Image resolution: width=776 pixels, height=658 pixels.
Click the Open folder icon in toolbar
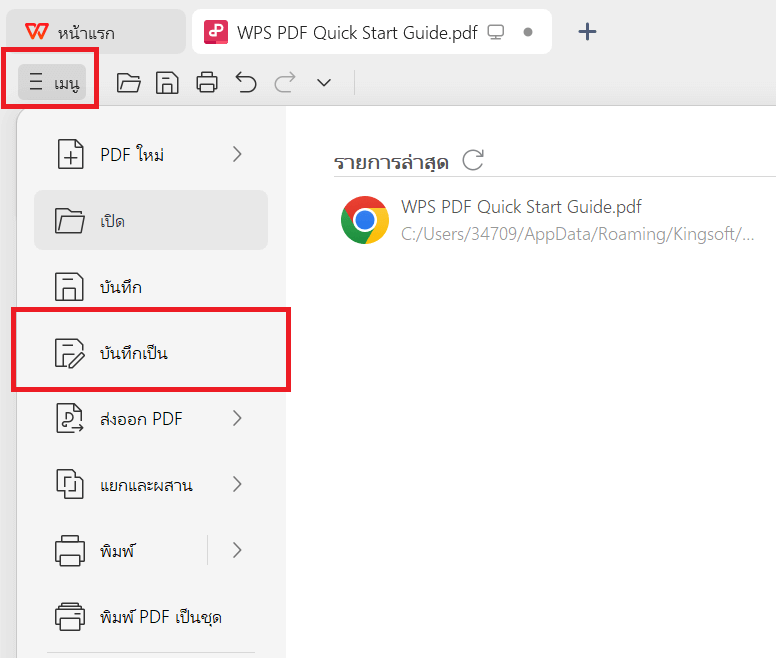pyautogui.click(x=129, y=83)
